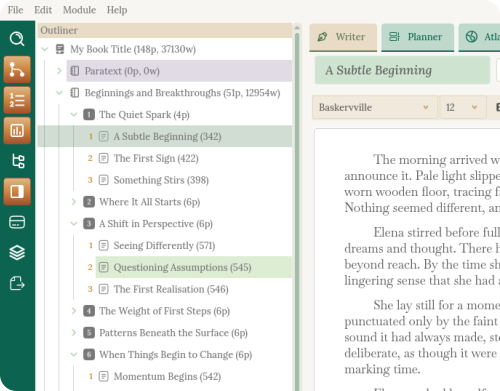The height and width of the screenshot is (391, 500).
Task: Click chapter 5 badge of Patterns Beneath the Surface
Action: point(89,333)
